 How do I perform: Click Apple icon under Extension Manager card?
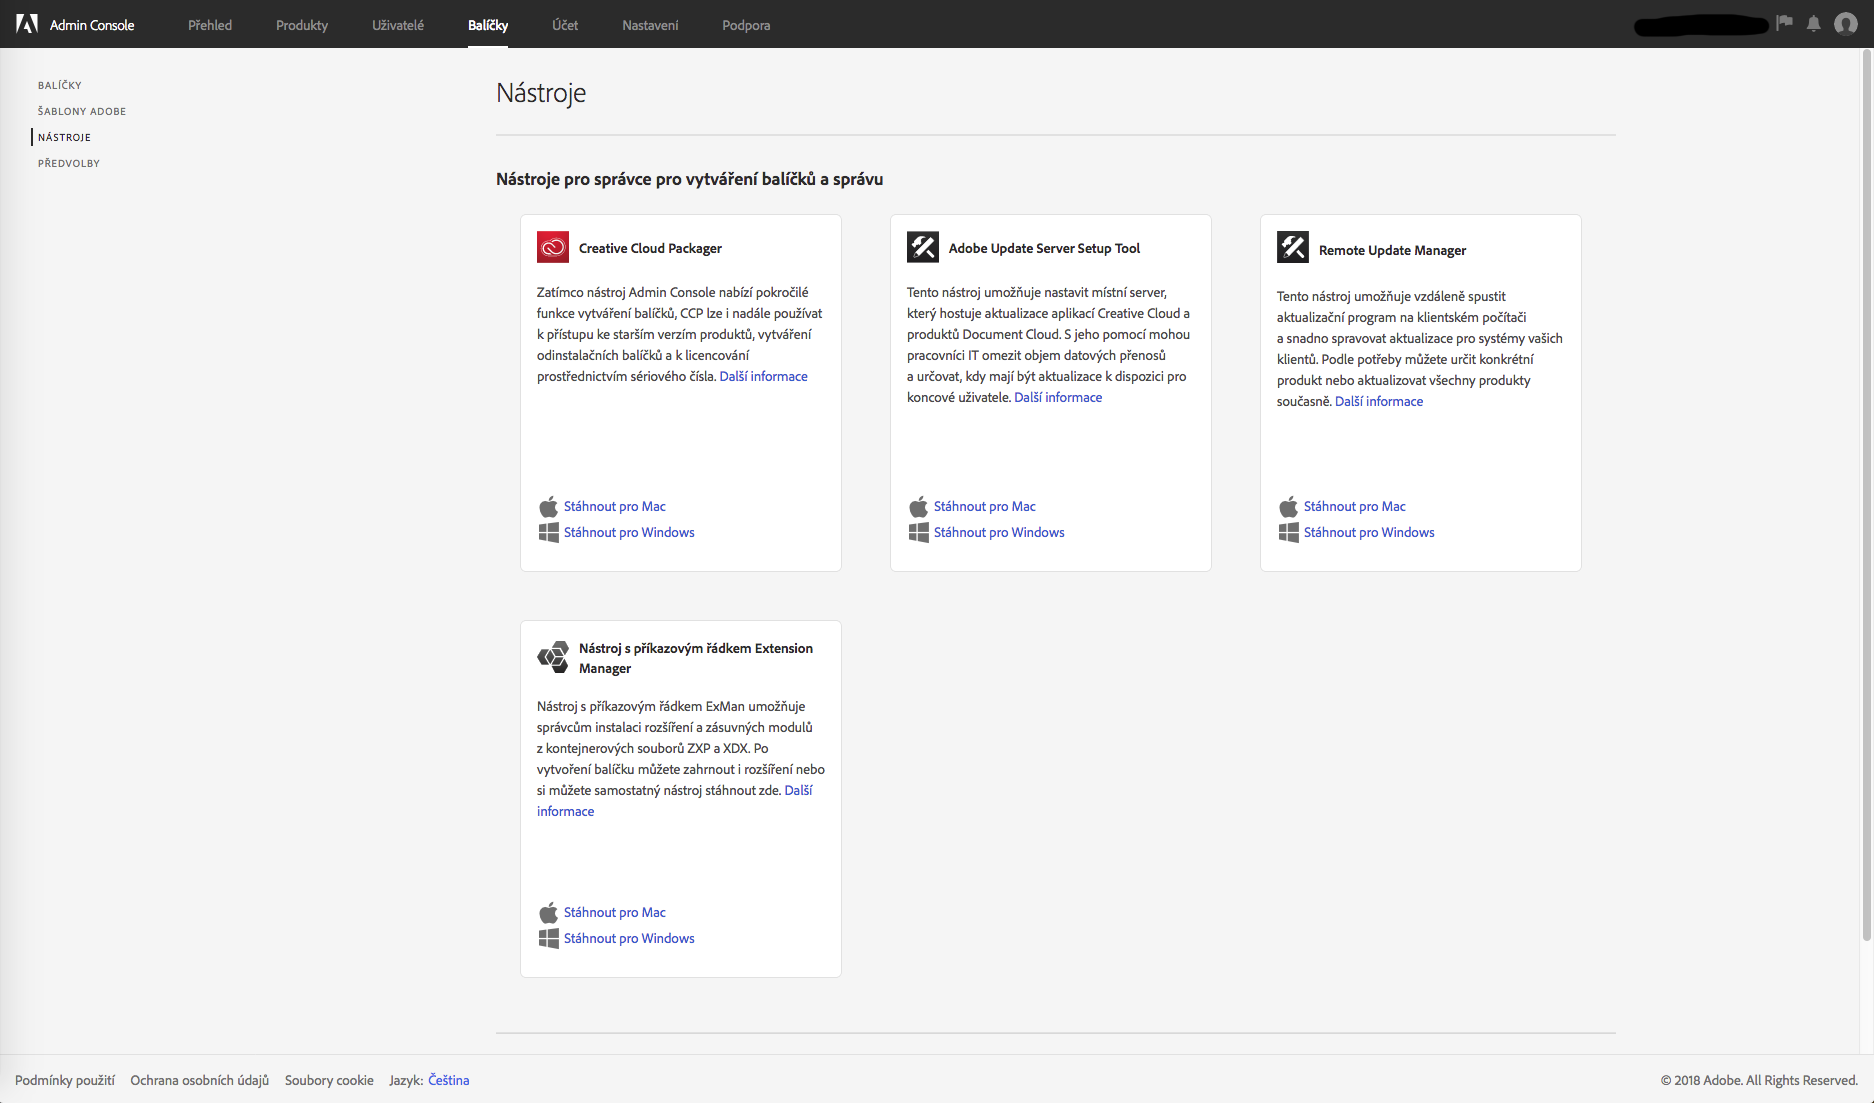[x=548, y=912]
